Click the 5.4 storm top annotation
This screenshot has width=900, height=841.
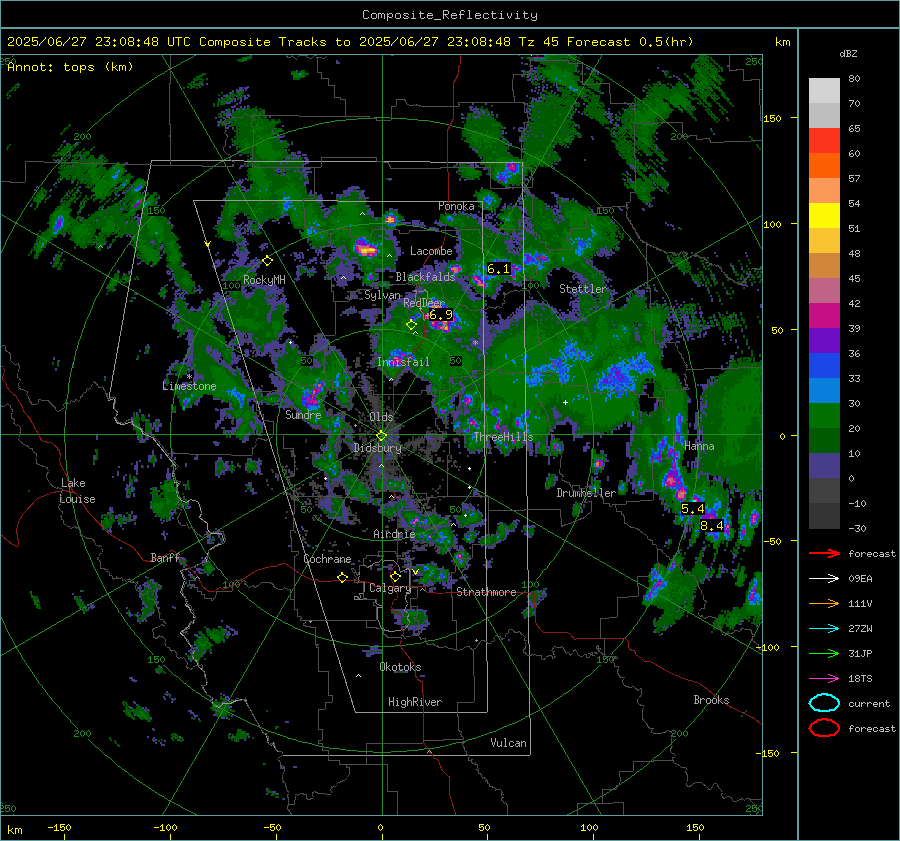[692, 509]
